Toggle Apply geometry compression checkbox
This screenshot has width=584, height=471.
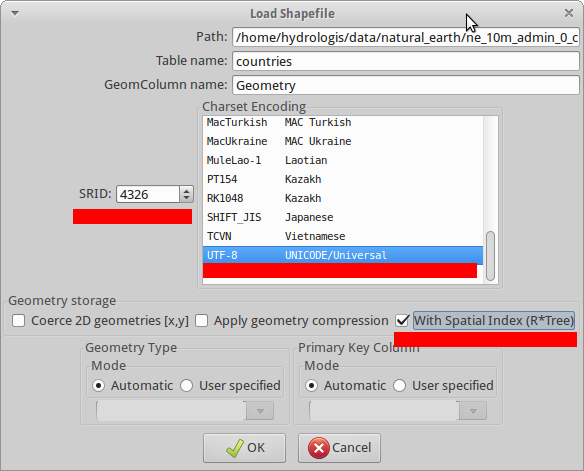tap(201, 321)
